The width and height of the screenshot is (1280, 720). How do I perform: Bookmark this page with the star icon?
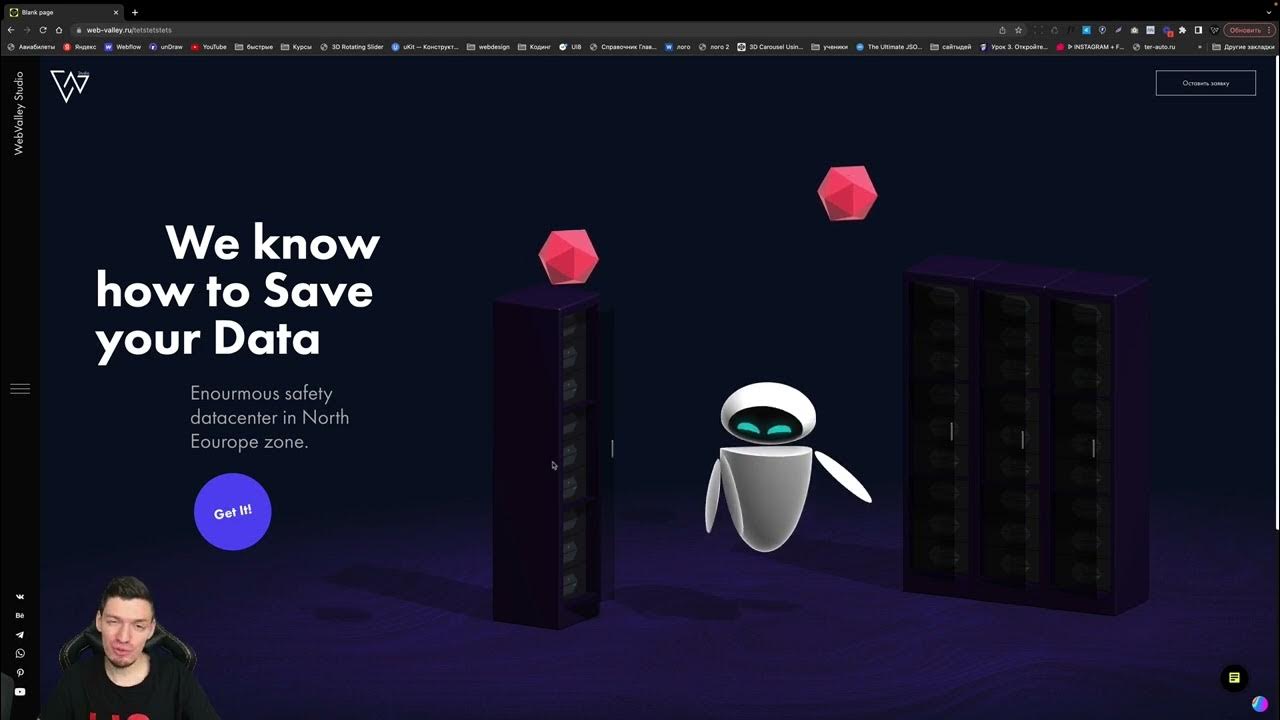[x=1018, y=30]
